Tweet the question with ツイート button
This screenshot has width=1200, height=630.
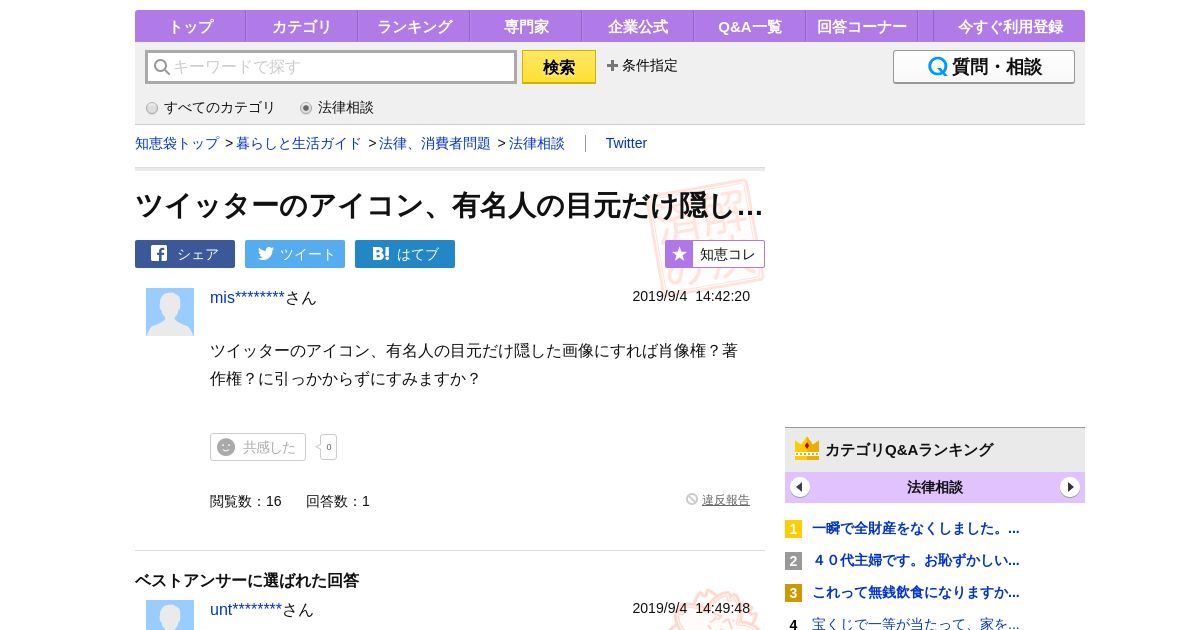[295, 254]
